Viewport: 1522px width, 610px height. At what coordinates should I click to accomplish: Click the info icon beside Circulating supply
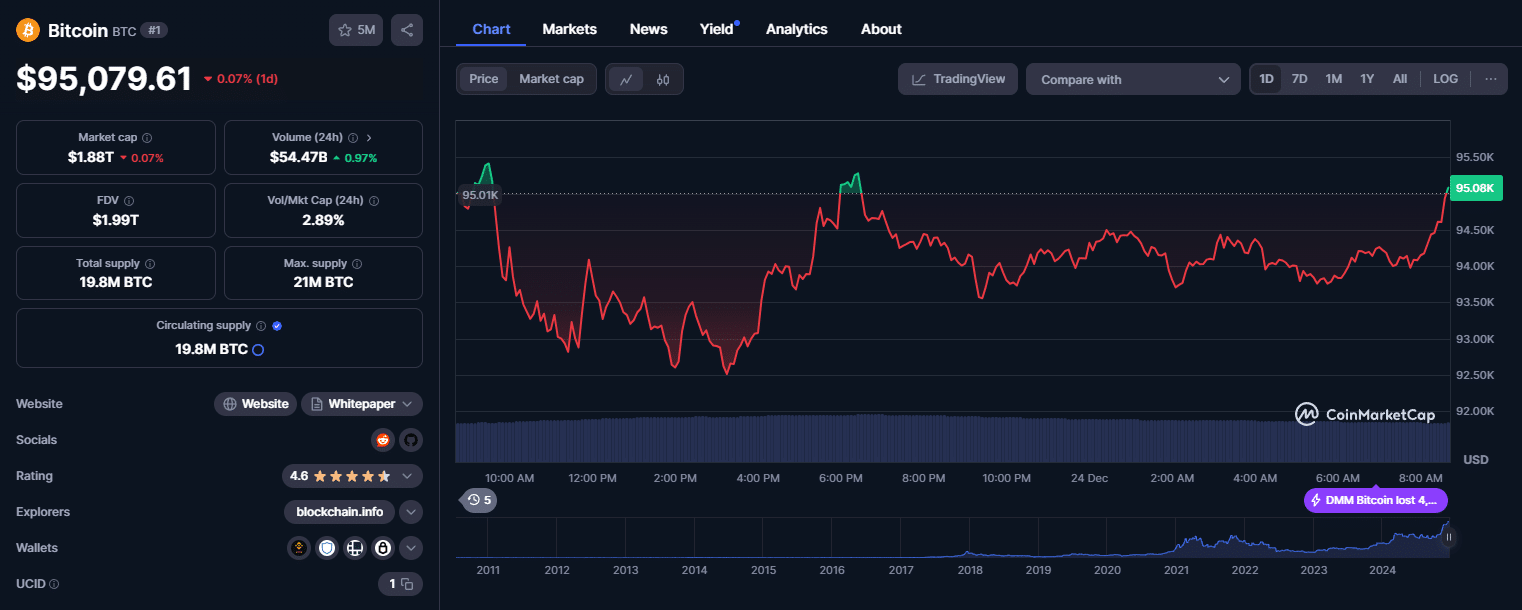(261, 325)
